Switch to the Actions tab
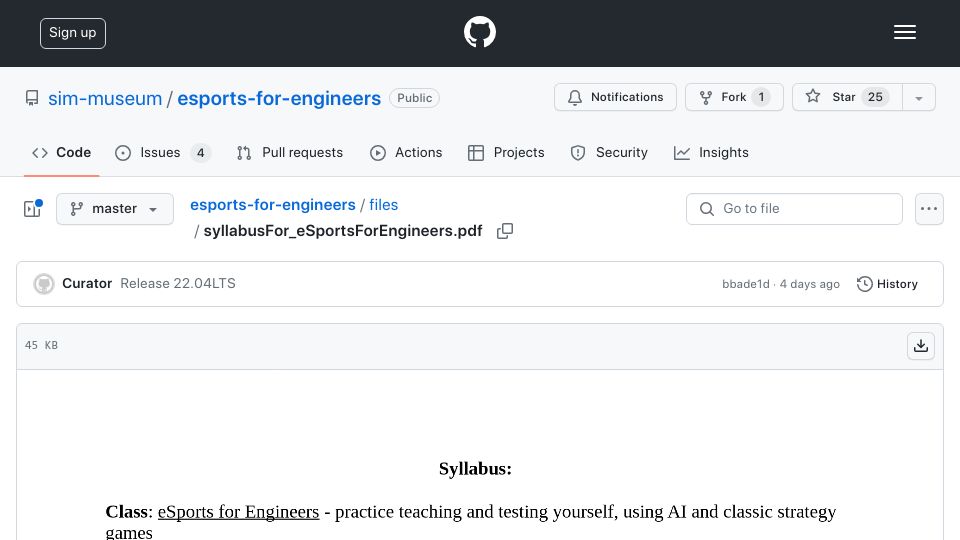The height and width of the screenshot is (540, 960). pos(406,152)
